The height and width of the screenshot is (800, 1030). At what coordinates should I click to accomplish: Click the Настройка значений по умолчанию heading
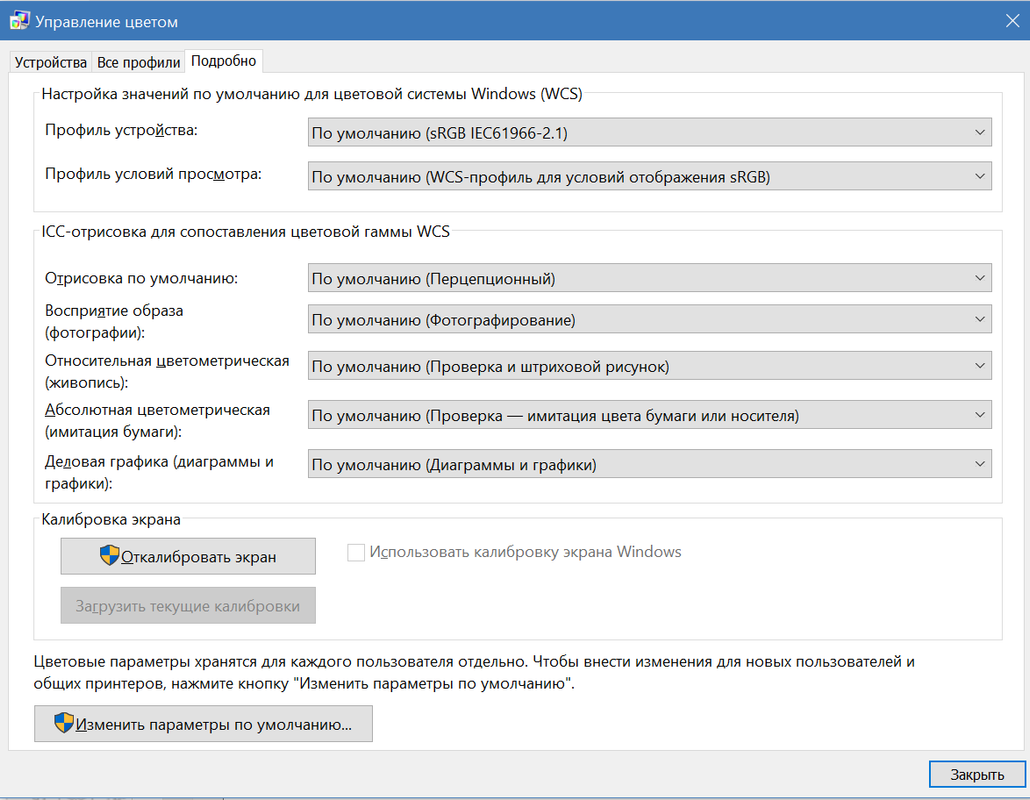point(312,94)
